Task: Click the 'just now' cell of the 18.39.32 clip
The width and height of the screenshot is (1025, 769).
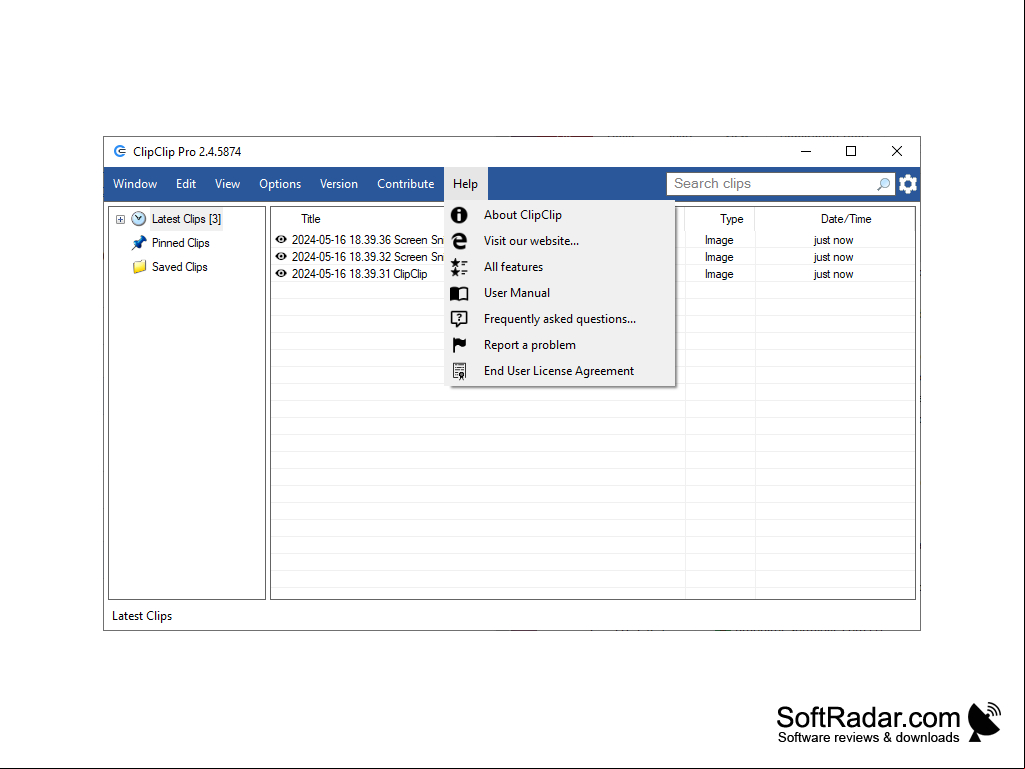Action: pos(833,257)
